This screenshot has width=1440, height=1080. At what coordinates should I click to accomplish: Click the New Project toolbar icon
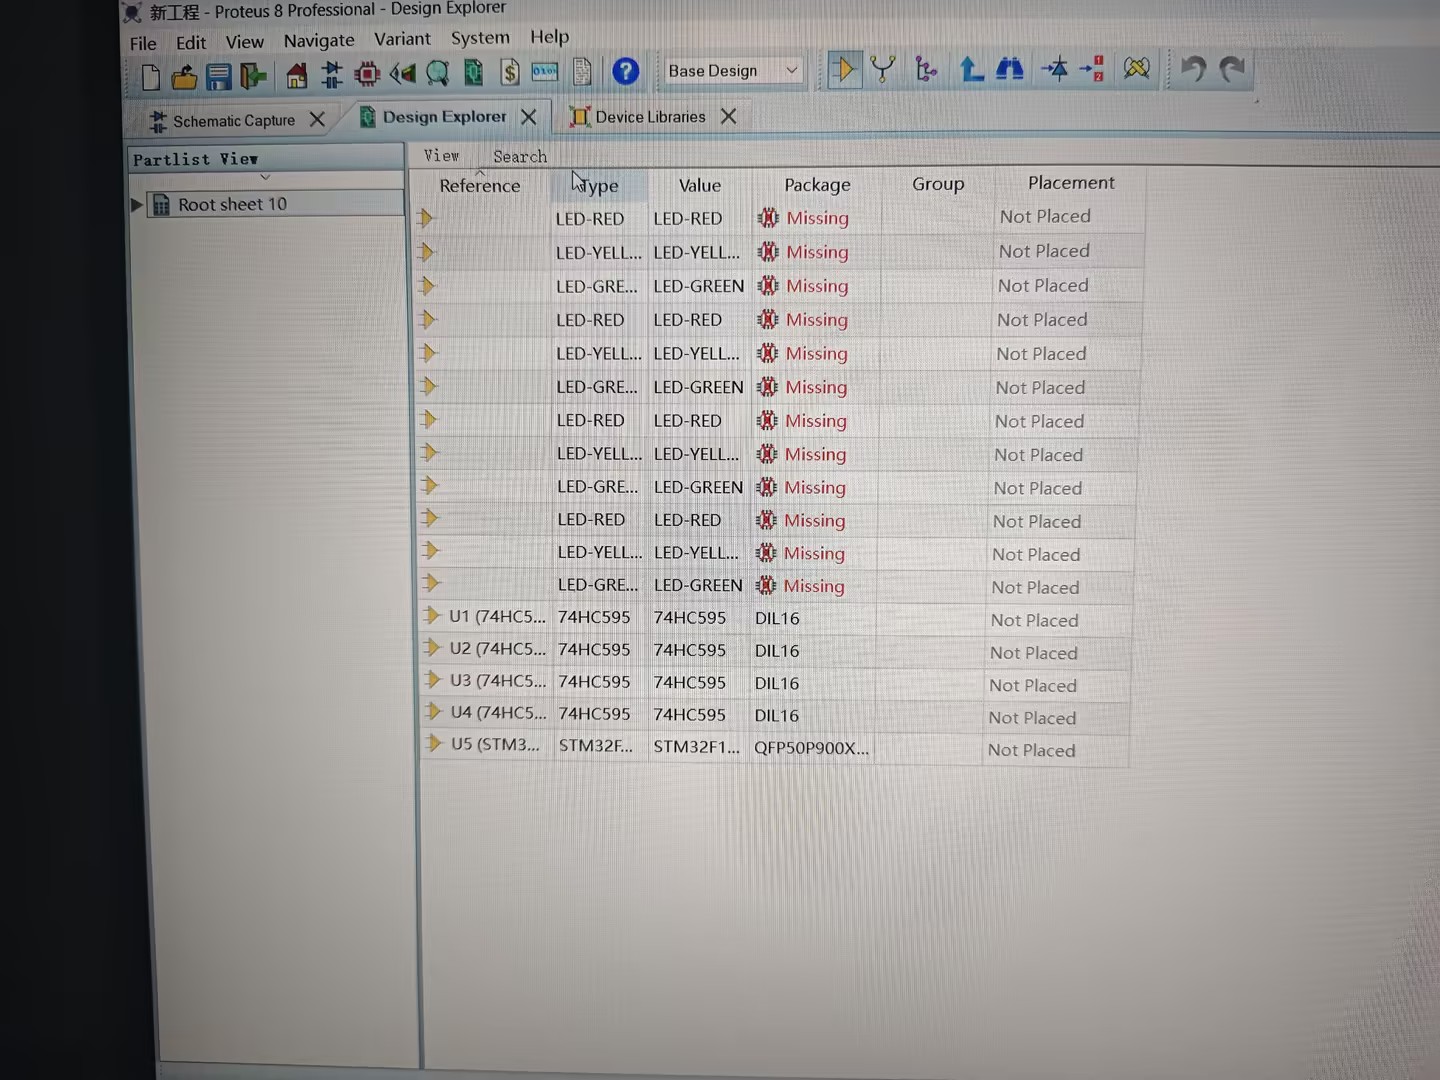point(150,76)
